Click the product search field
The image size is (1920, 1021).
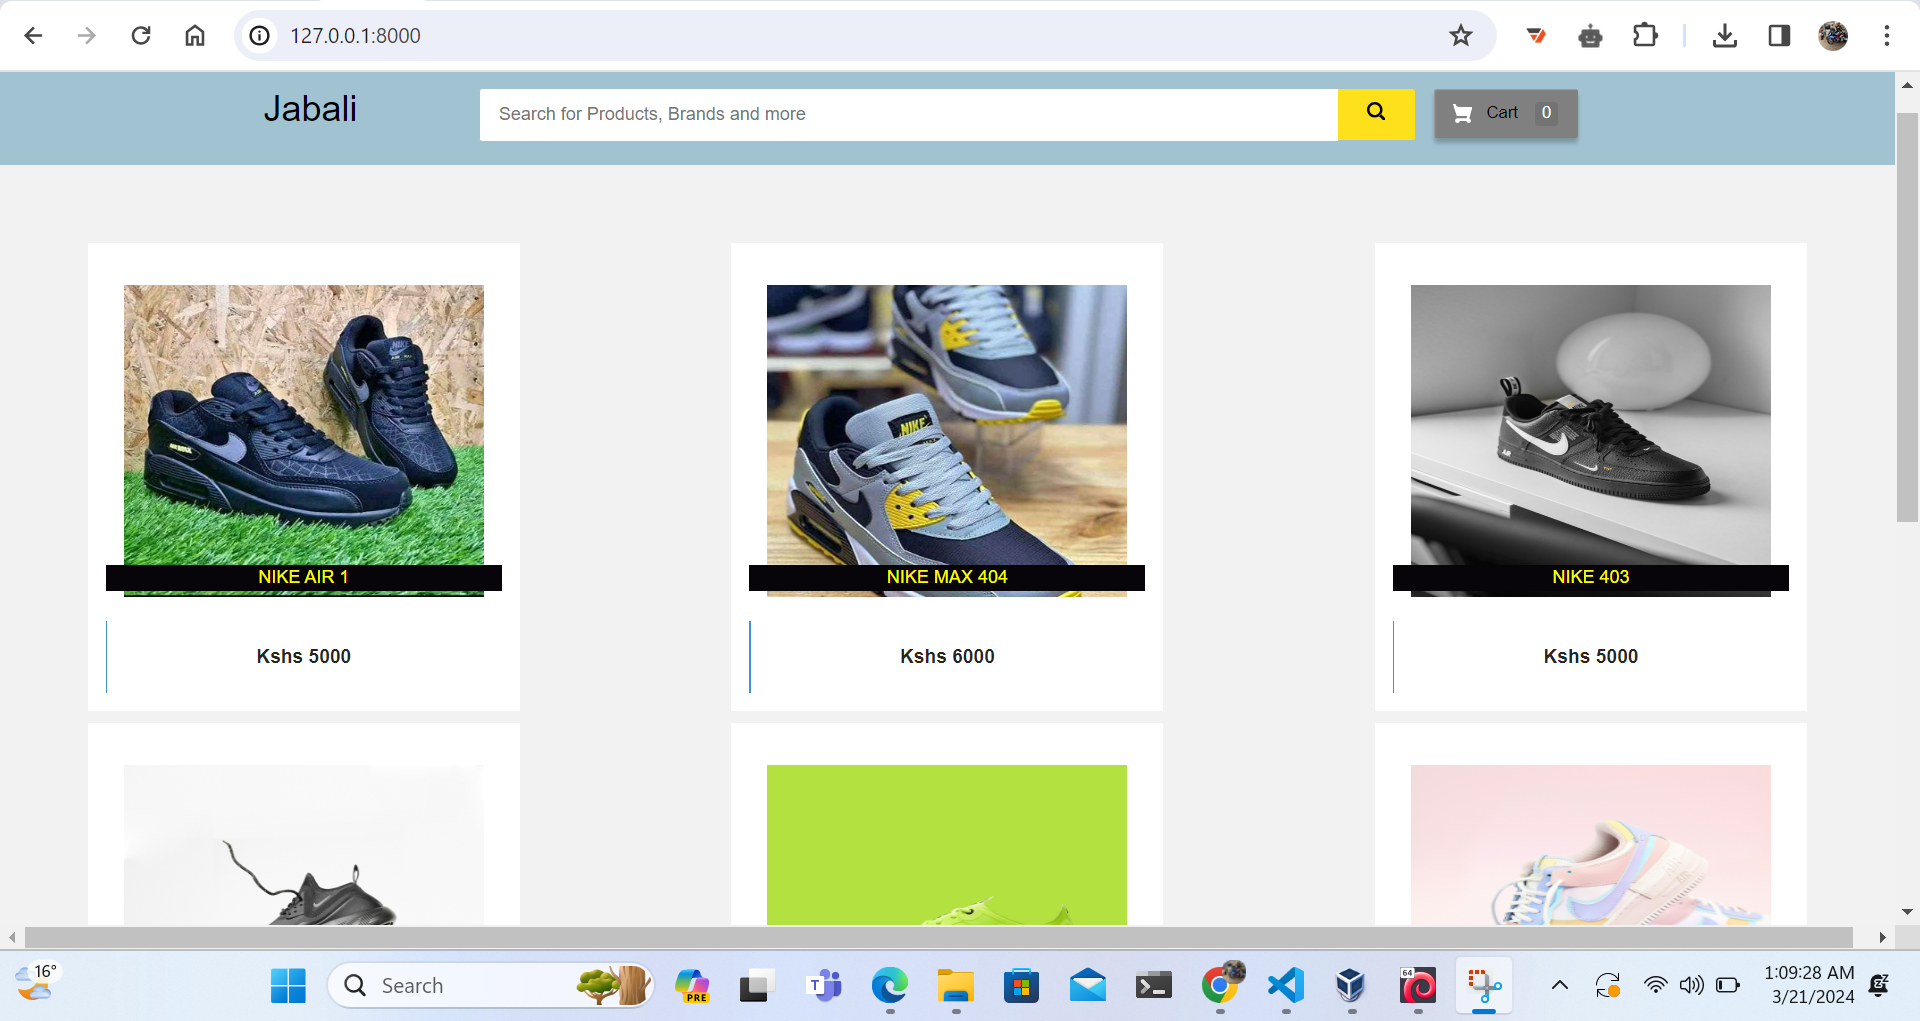[909, 114]
